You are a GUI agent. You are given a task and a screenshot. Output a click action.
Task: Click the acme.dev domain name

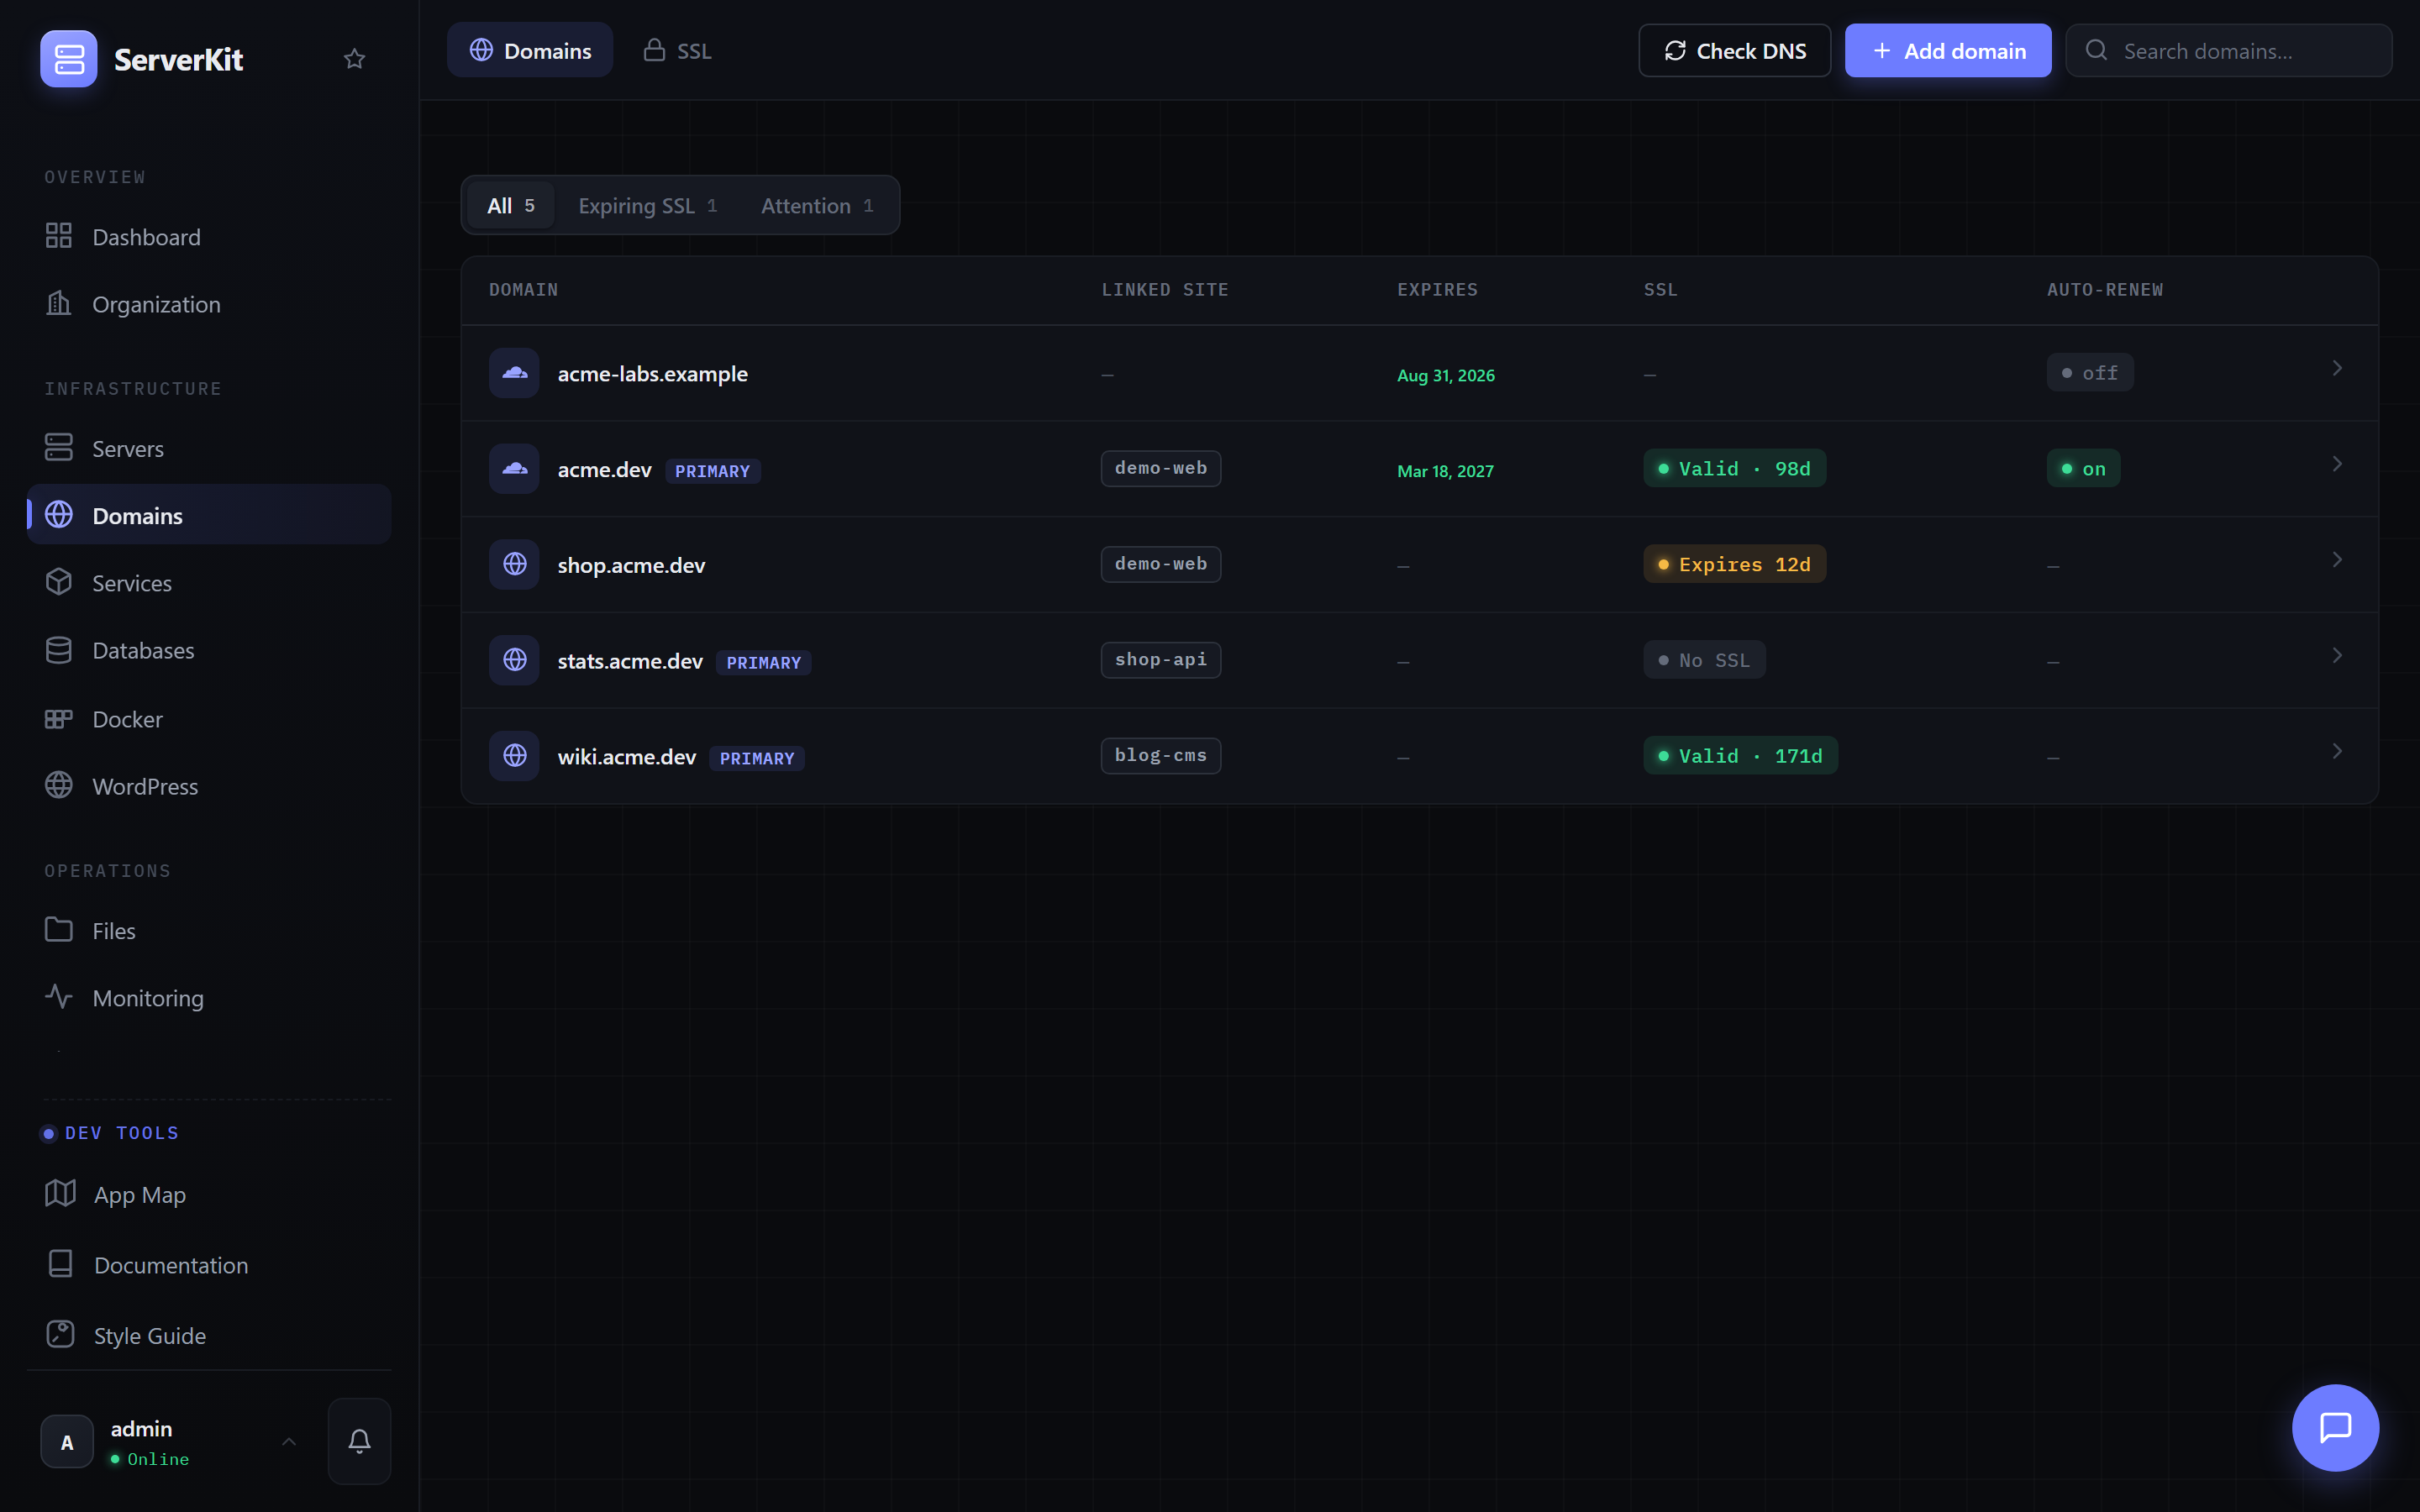pos(605,469)
